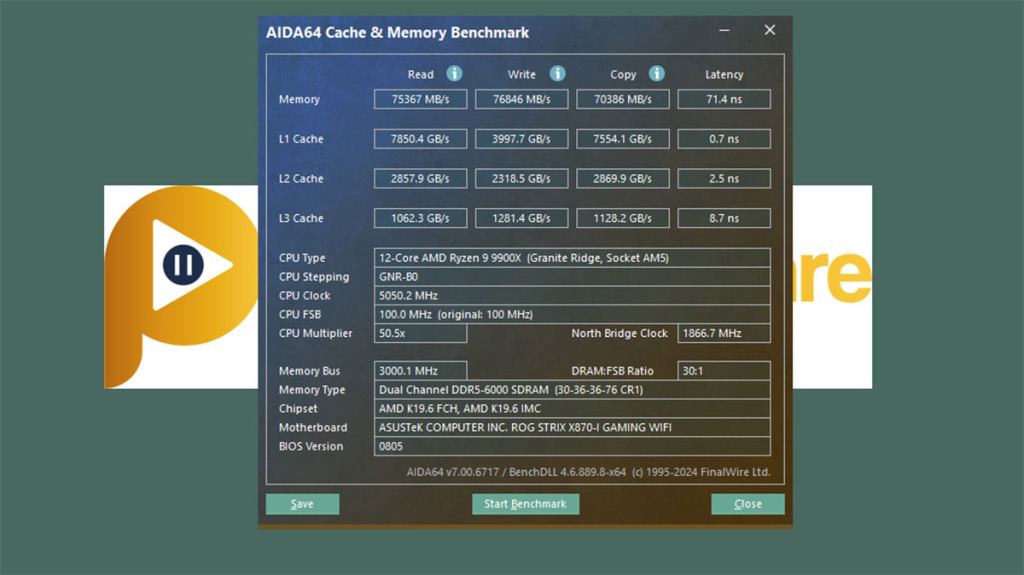The image size is (1024, 575).
Task: Select the L1 Cache copy value 7554.1 GB/s
Action: click(x=623, y=139)
